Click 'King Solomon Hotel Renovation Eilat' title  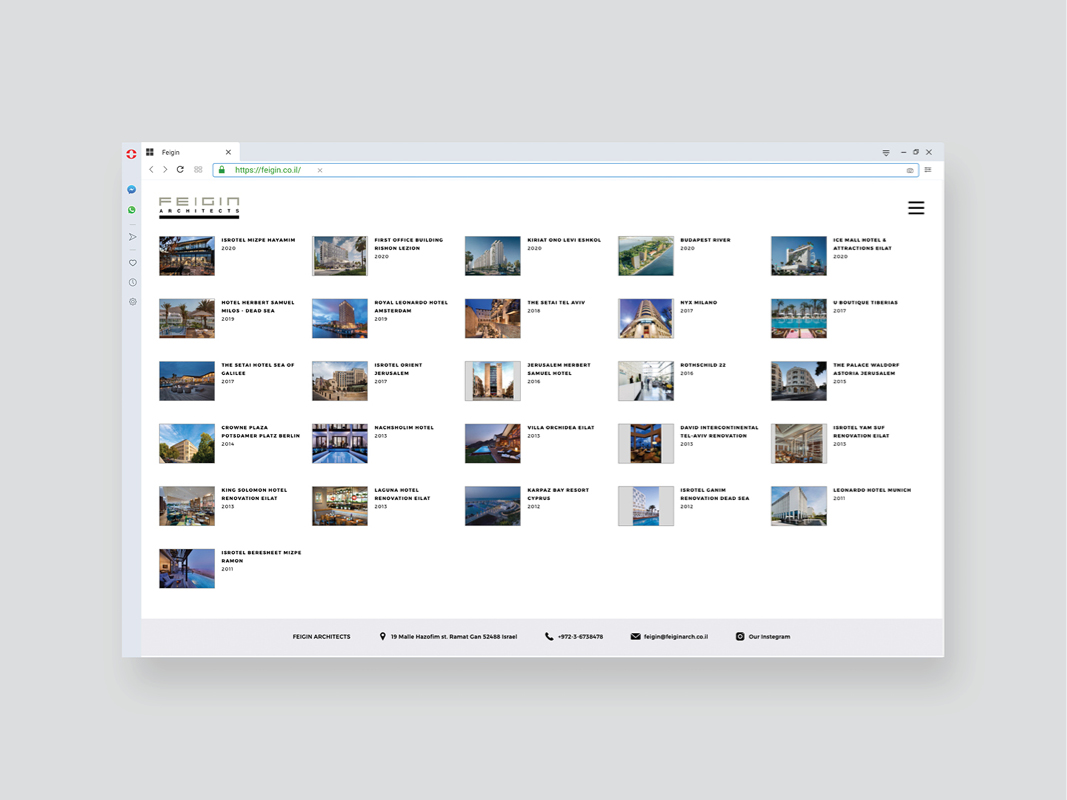tap(254, 494)
